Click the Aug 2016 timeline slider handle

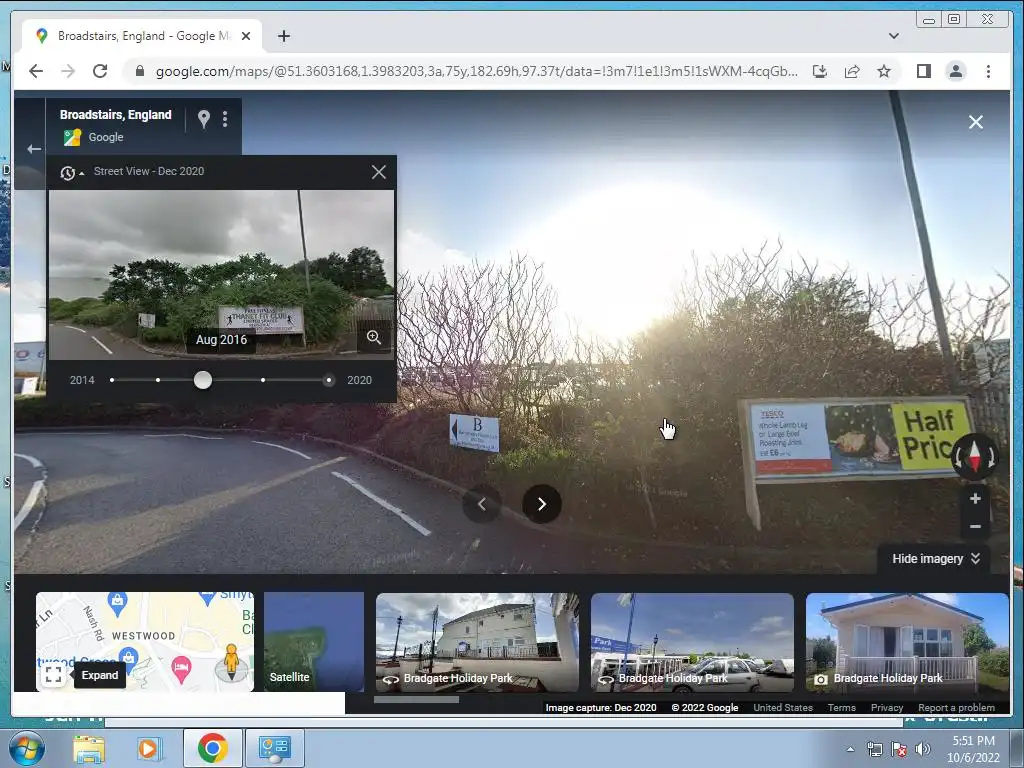pos(203,380)
